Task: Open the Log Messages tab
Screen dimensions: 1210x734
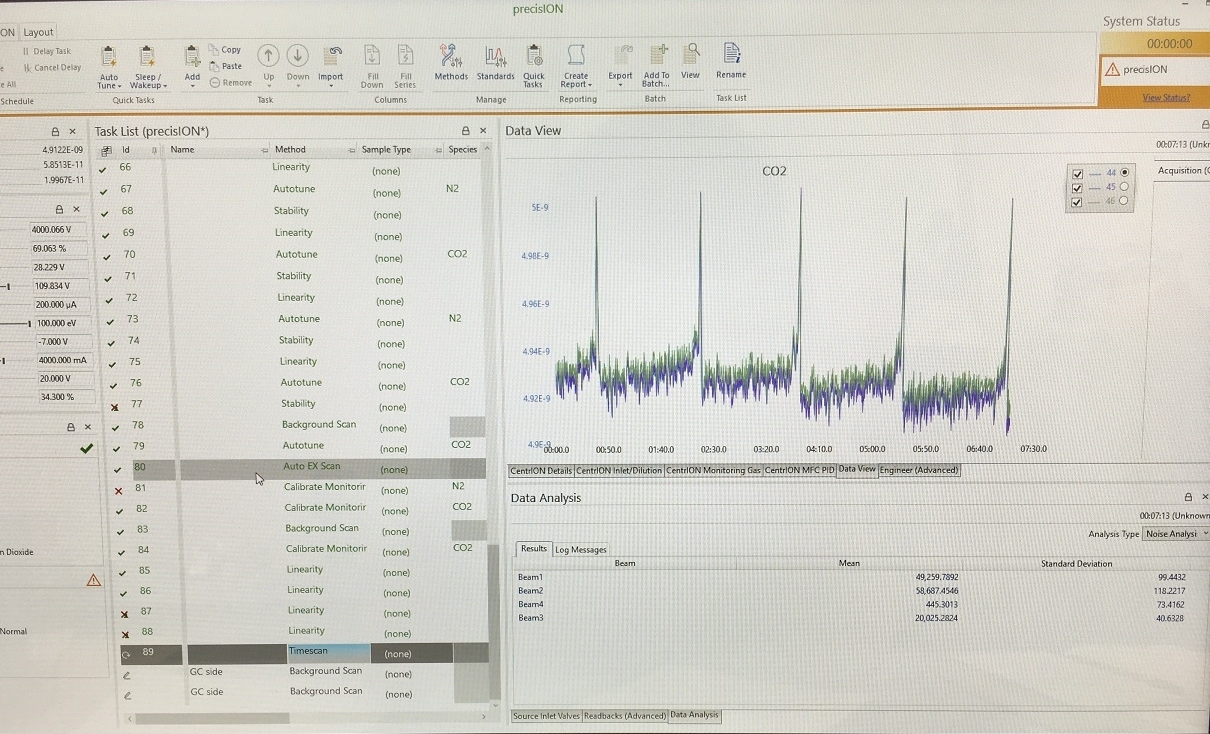Action: pos(581,549)
